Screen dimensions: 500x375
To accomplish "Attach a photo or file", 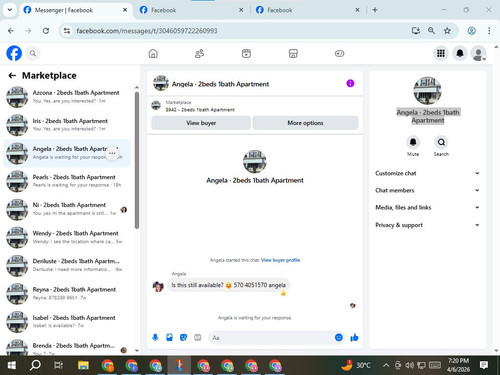I will coord(169,338).
